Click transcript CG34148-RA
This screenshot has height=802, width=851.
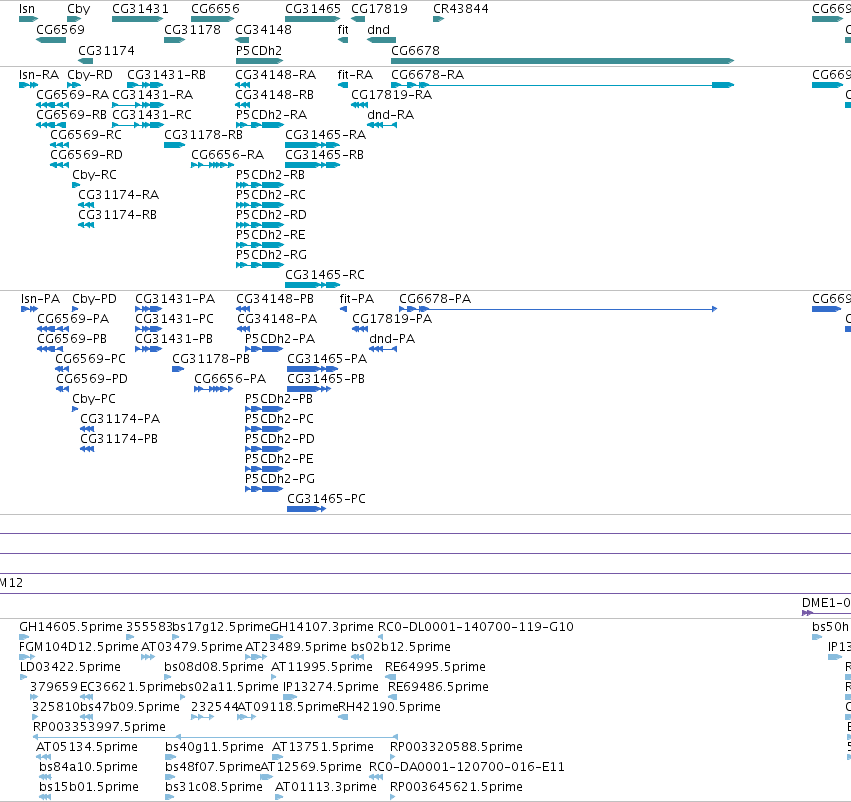(275, 74)
